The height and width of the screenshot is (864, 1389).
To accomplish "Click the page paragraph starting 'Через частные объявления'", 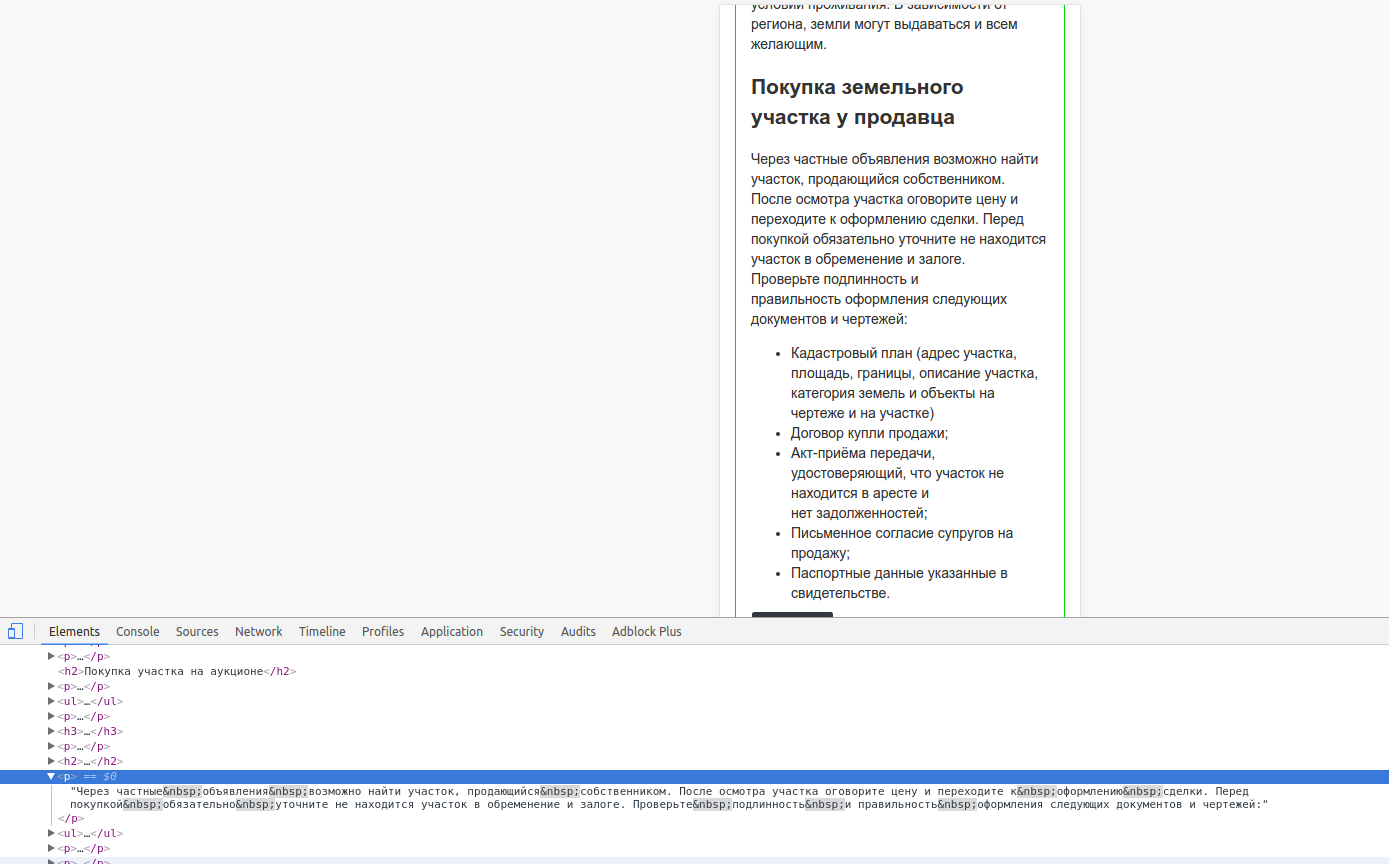I will pos(898,239).
